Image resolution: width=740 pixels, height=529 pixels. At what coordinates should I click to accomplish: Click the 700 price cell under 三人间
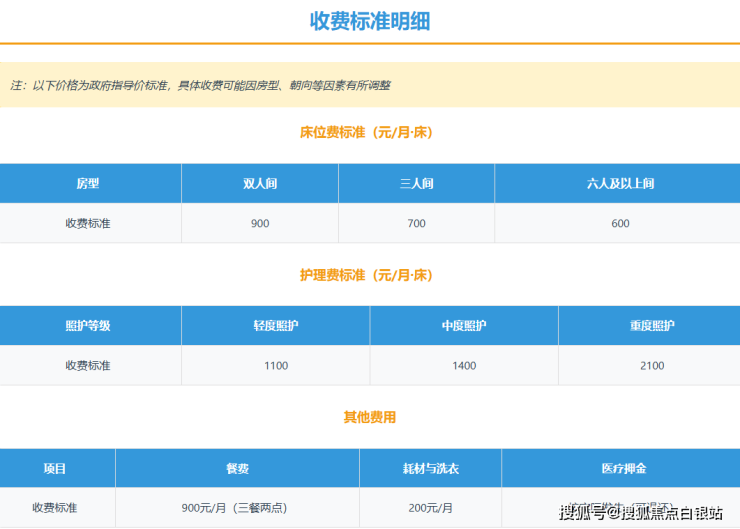pyautogui.click(x=416, y=223)
